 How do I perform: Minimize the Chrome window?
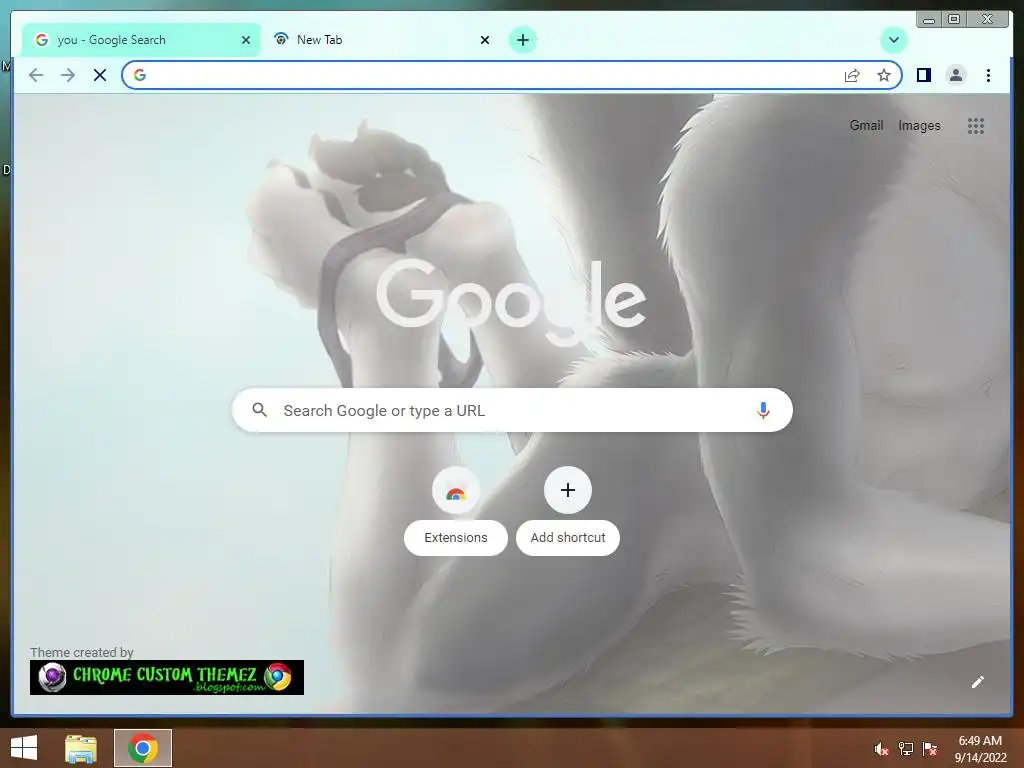click(929, 20)
